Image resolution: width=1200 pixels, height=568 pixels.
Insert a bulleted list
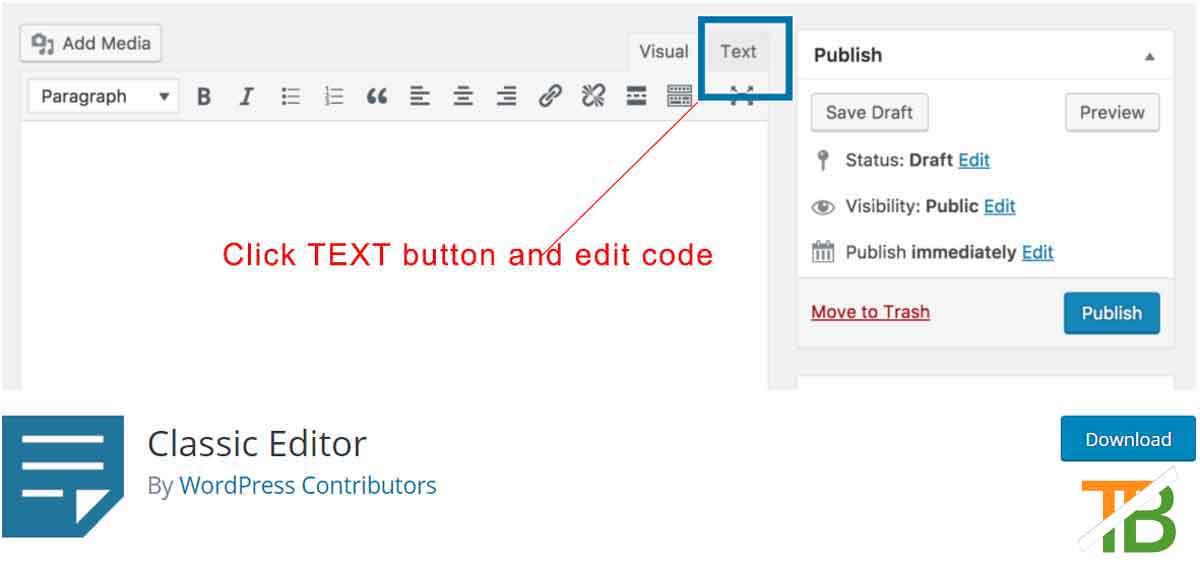point(290,97)
